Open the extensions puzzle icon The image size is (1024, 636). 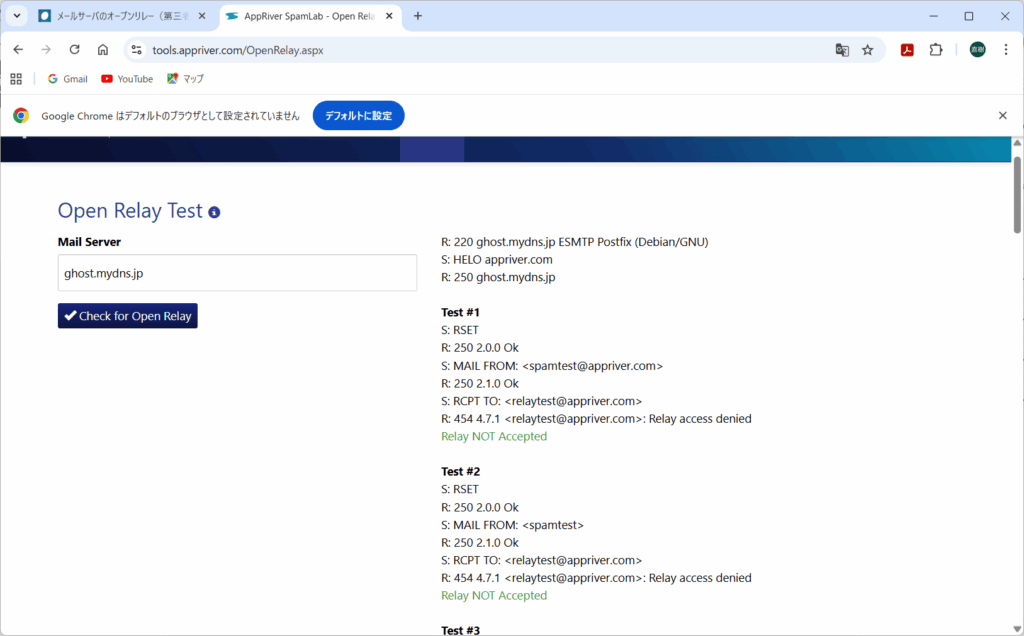tap(936, 50)
